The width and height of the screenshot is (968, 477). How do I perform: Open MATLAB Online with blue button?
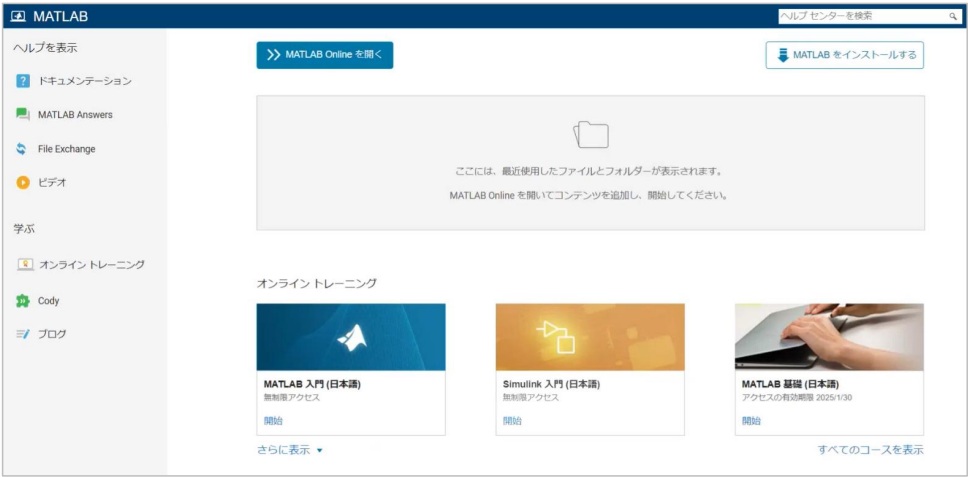pyautogui.click(x=324, y=55)
